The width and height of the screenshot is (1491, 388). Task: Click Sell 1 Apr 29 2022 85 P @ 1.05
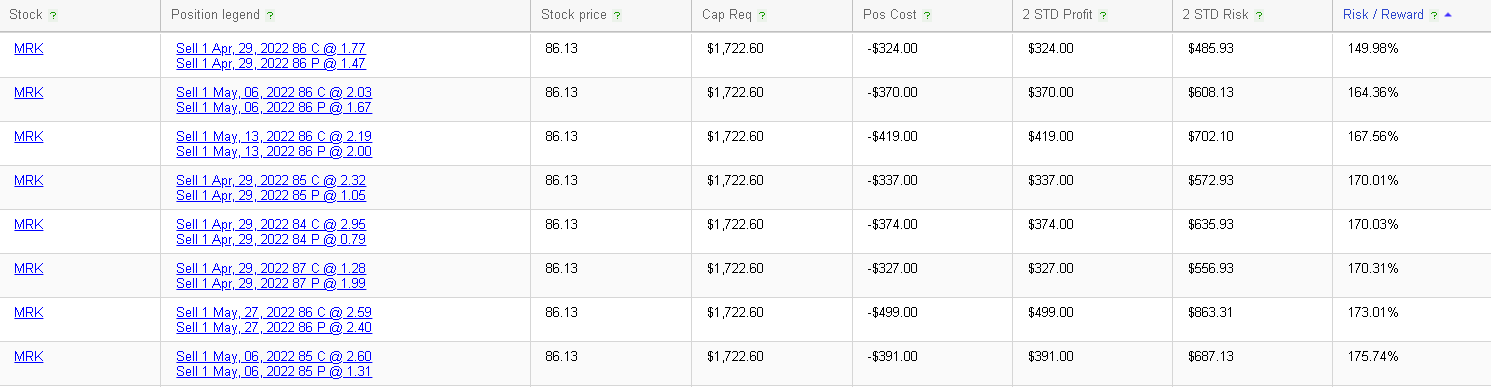[x=271, y=195]
